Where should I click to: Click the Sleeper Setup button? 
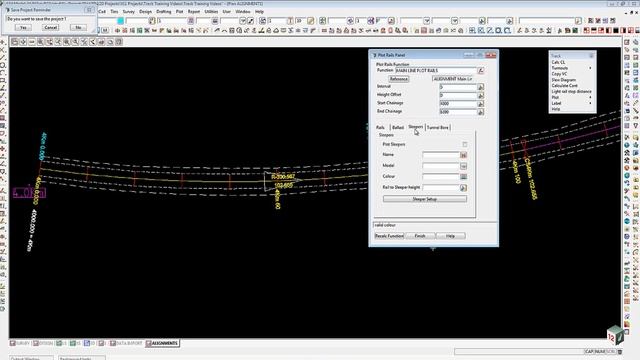[x=425, y=199]
